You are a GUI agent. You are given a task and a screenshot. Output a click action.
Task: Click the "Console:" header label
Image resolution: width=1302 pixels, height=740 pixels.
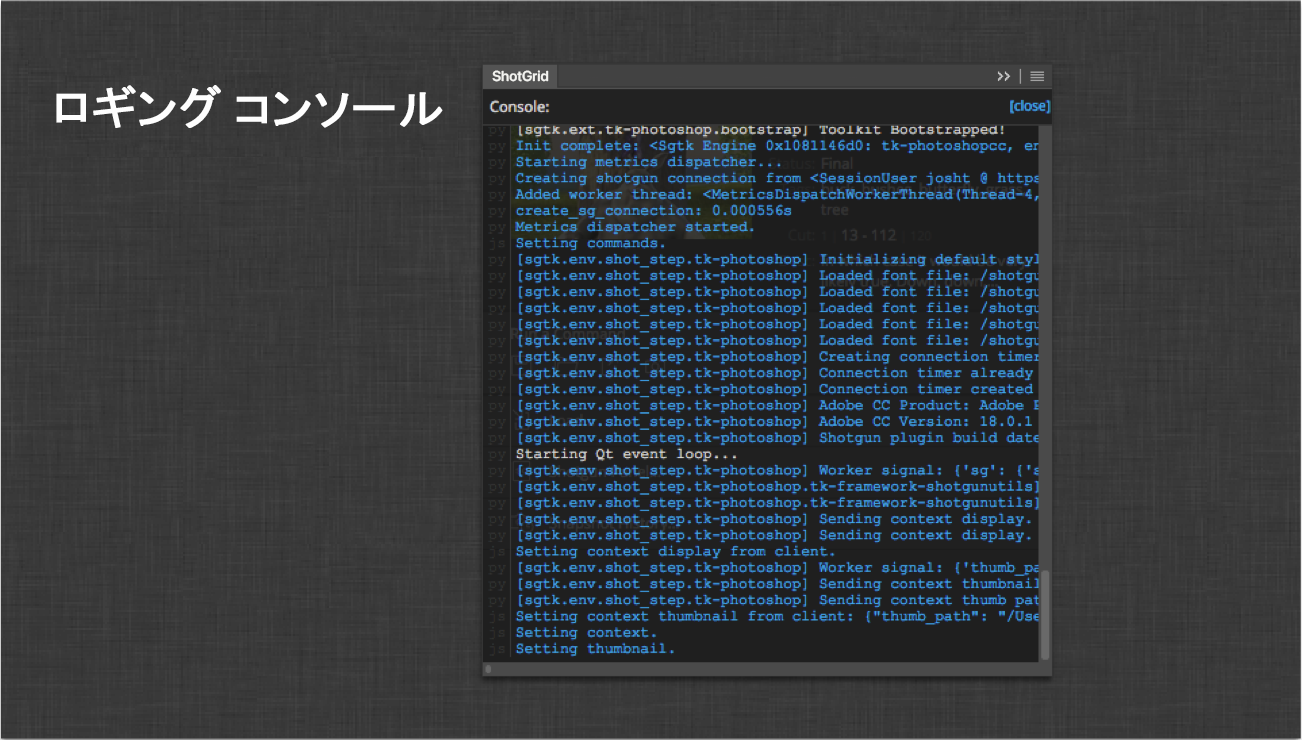pos(519,107)
